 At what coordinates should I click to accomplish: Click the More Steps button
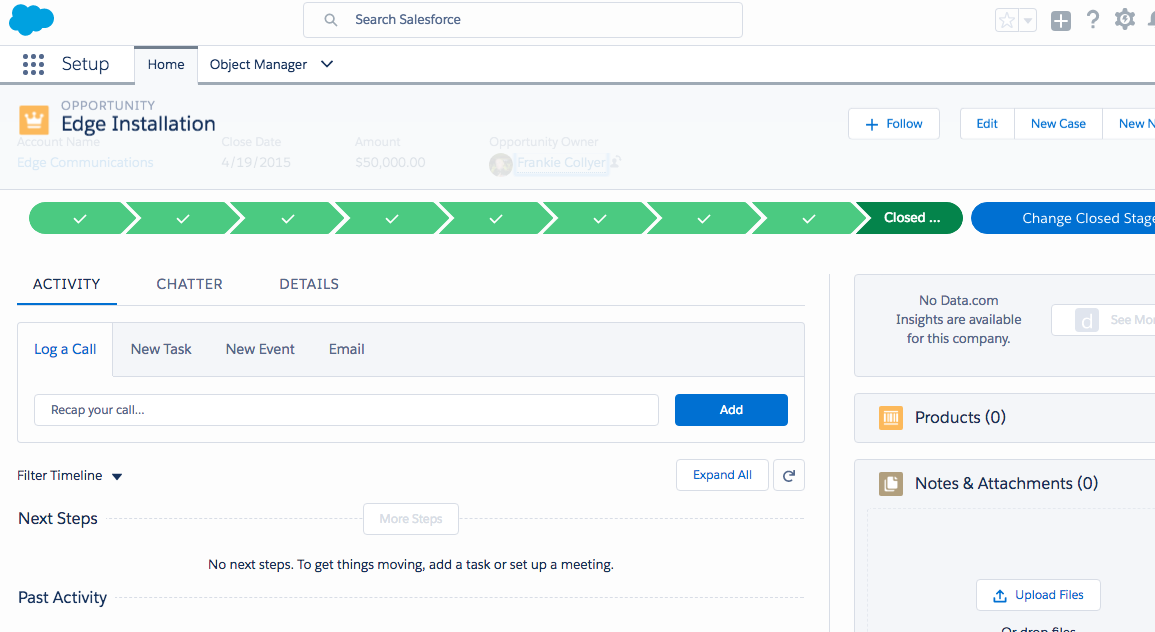pos(411,519)
